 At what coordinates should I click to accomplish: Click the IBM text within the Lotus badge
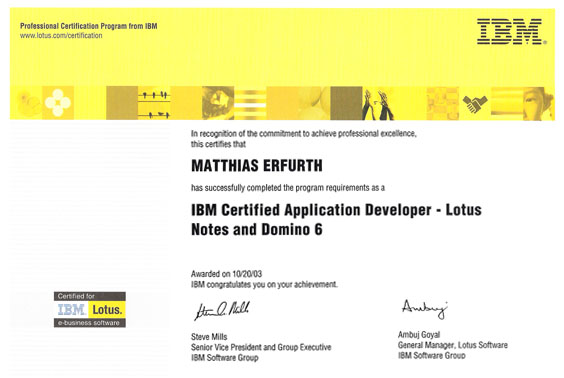tap(71, 309)
